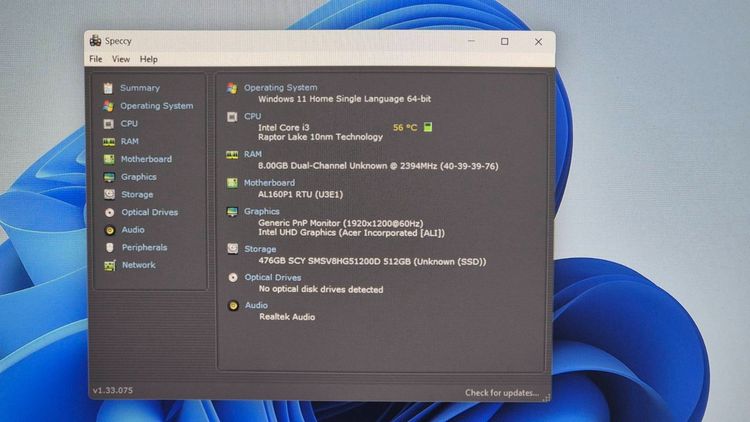Click 'Windows 11 Home Single Language 64-bit' text
Screen dimensions: 750x422
344,99
